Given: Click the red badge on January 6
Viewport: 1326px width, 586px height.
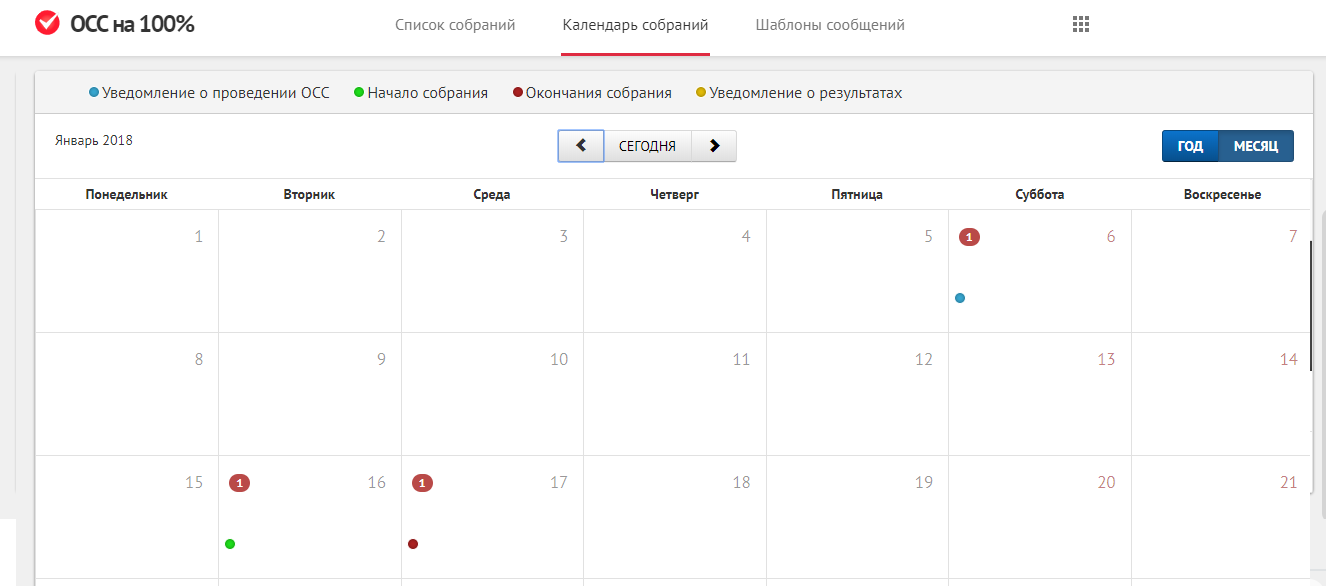Looking at the screenshot, I should pyautogui.click(x=969, y=237).
